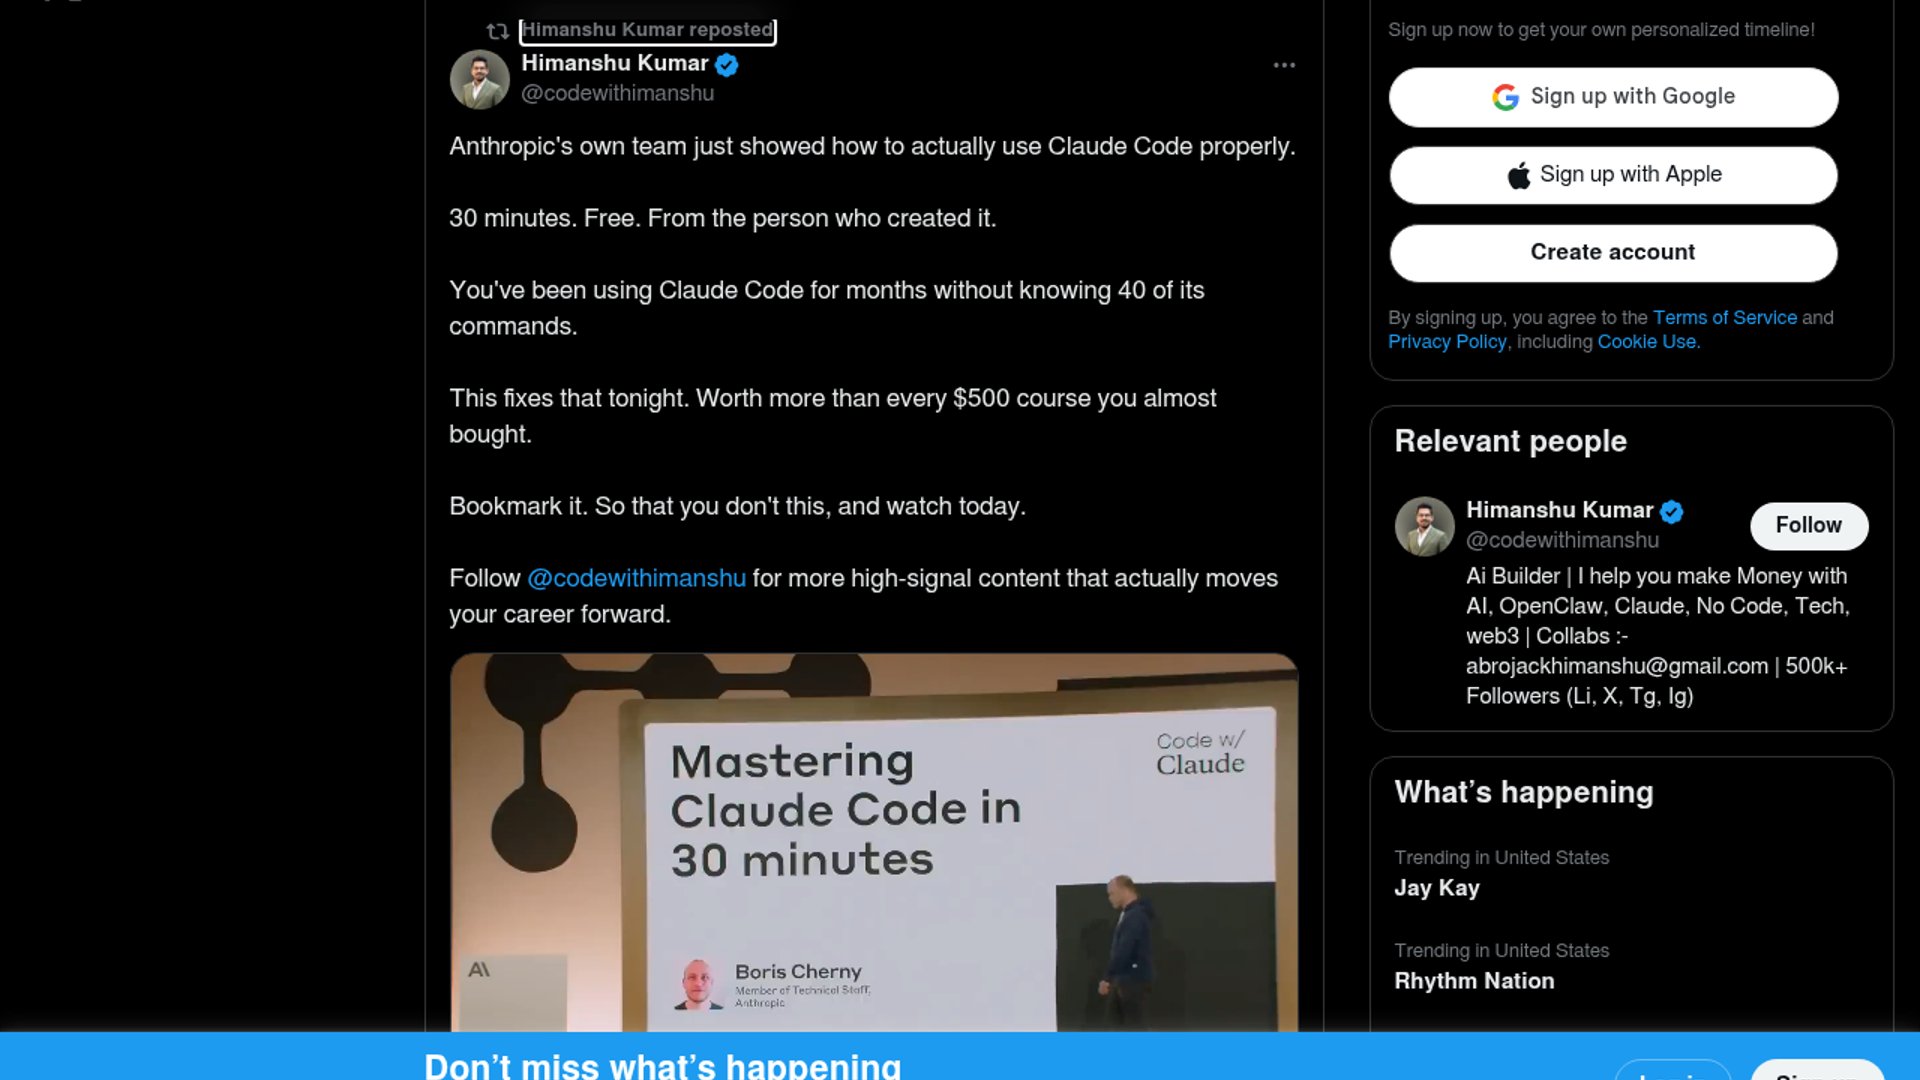Image resolution: width=1920 pixels, height=1080 pixels.
Task: Sign up with Google
Action: (x=1613, y=97)
